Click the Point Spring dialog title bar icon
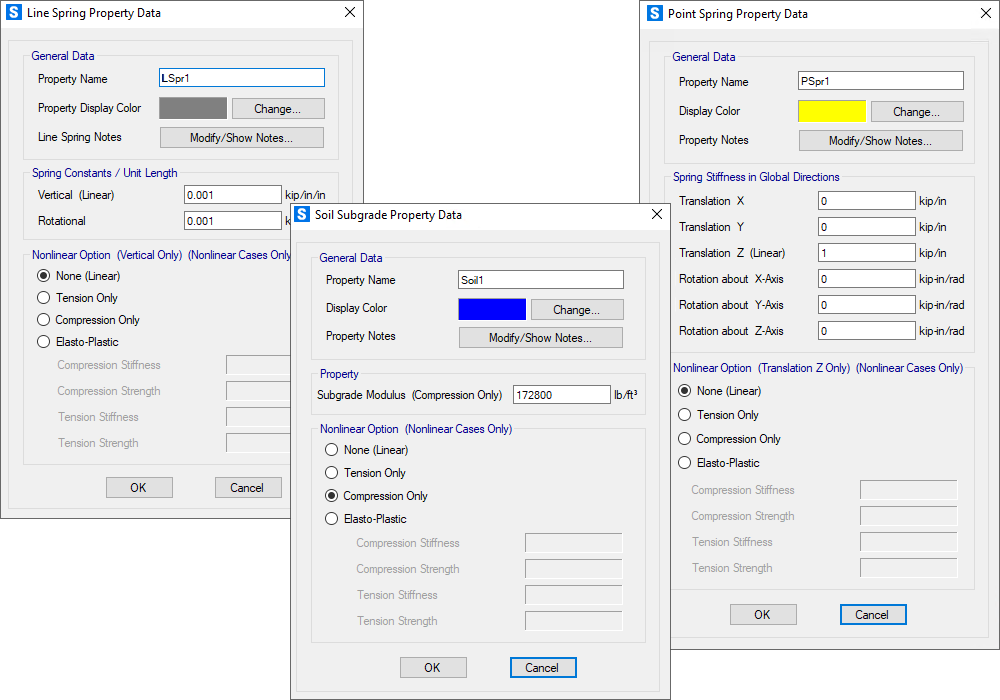This screenshot has width=1000, height=700. tap(655, 14)
